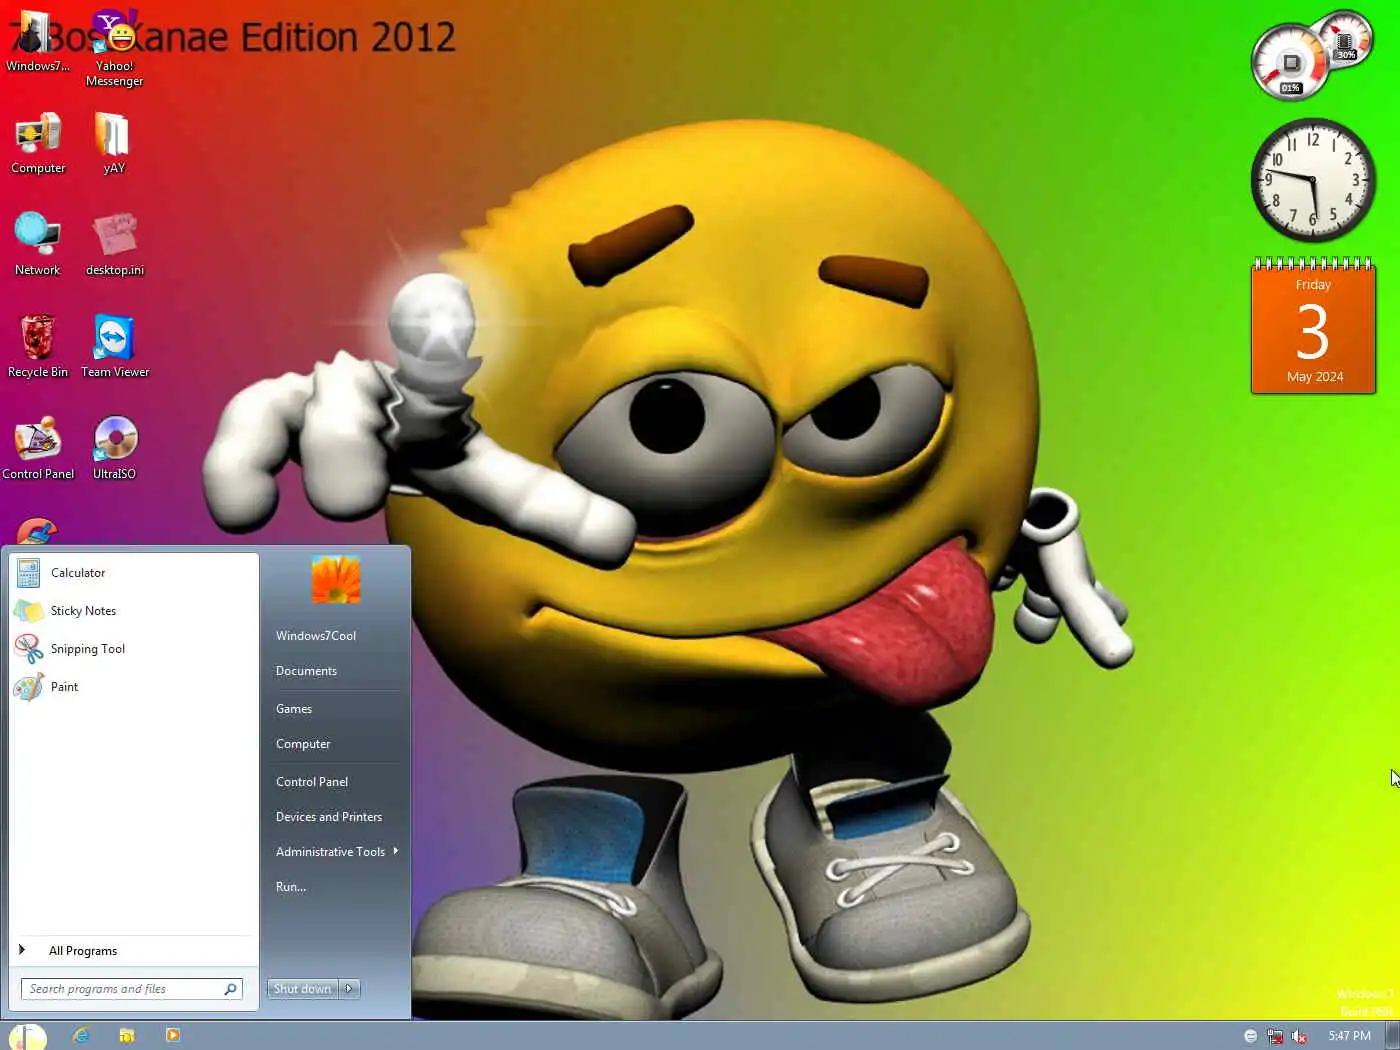This screenshot has height=1050, width=1400.
Task: Open the Yahoo! Messenger desktop icon
Action: coord(114,48)
